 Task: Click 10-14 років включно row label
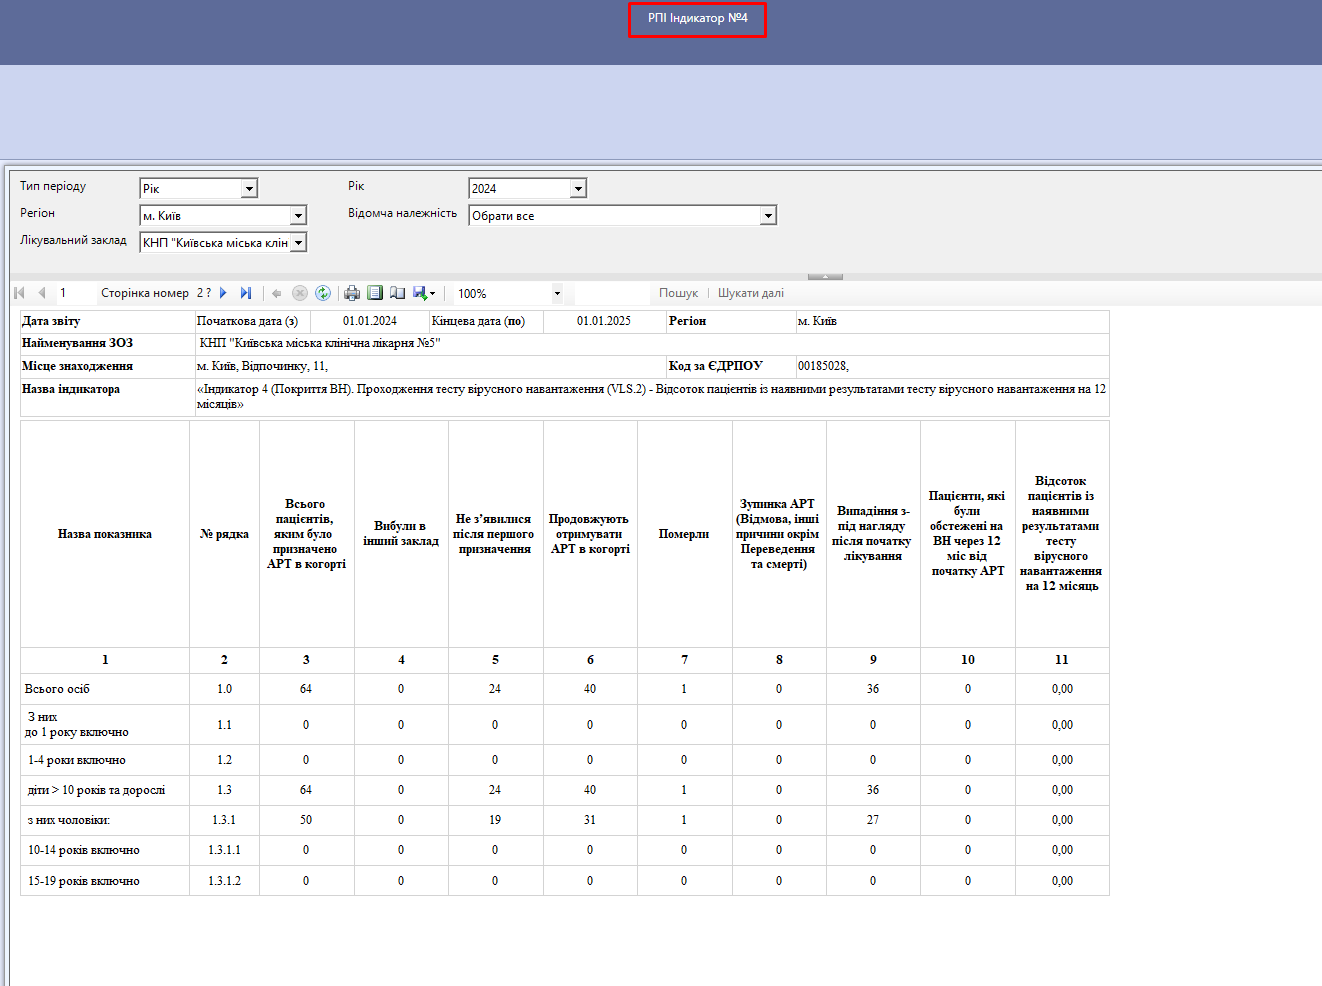point(84,850)
